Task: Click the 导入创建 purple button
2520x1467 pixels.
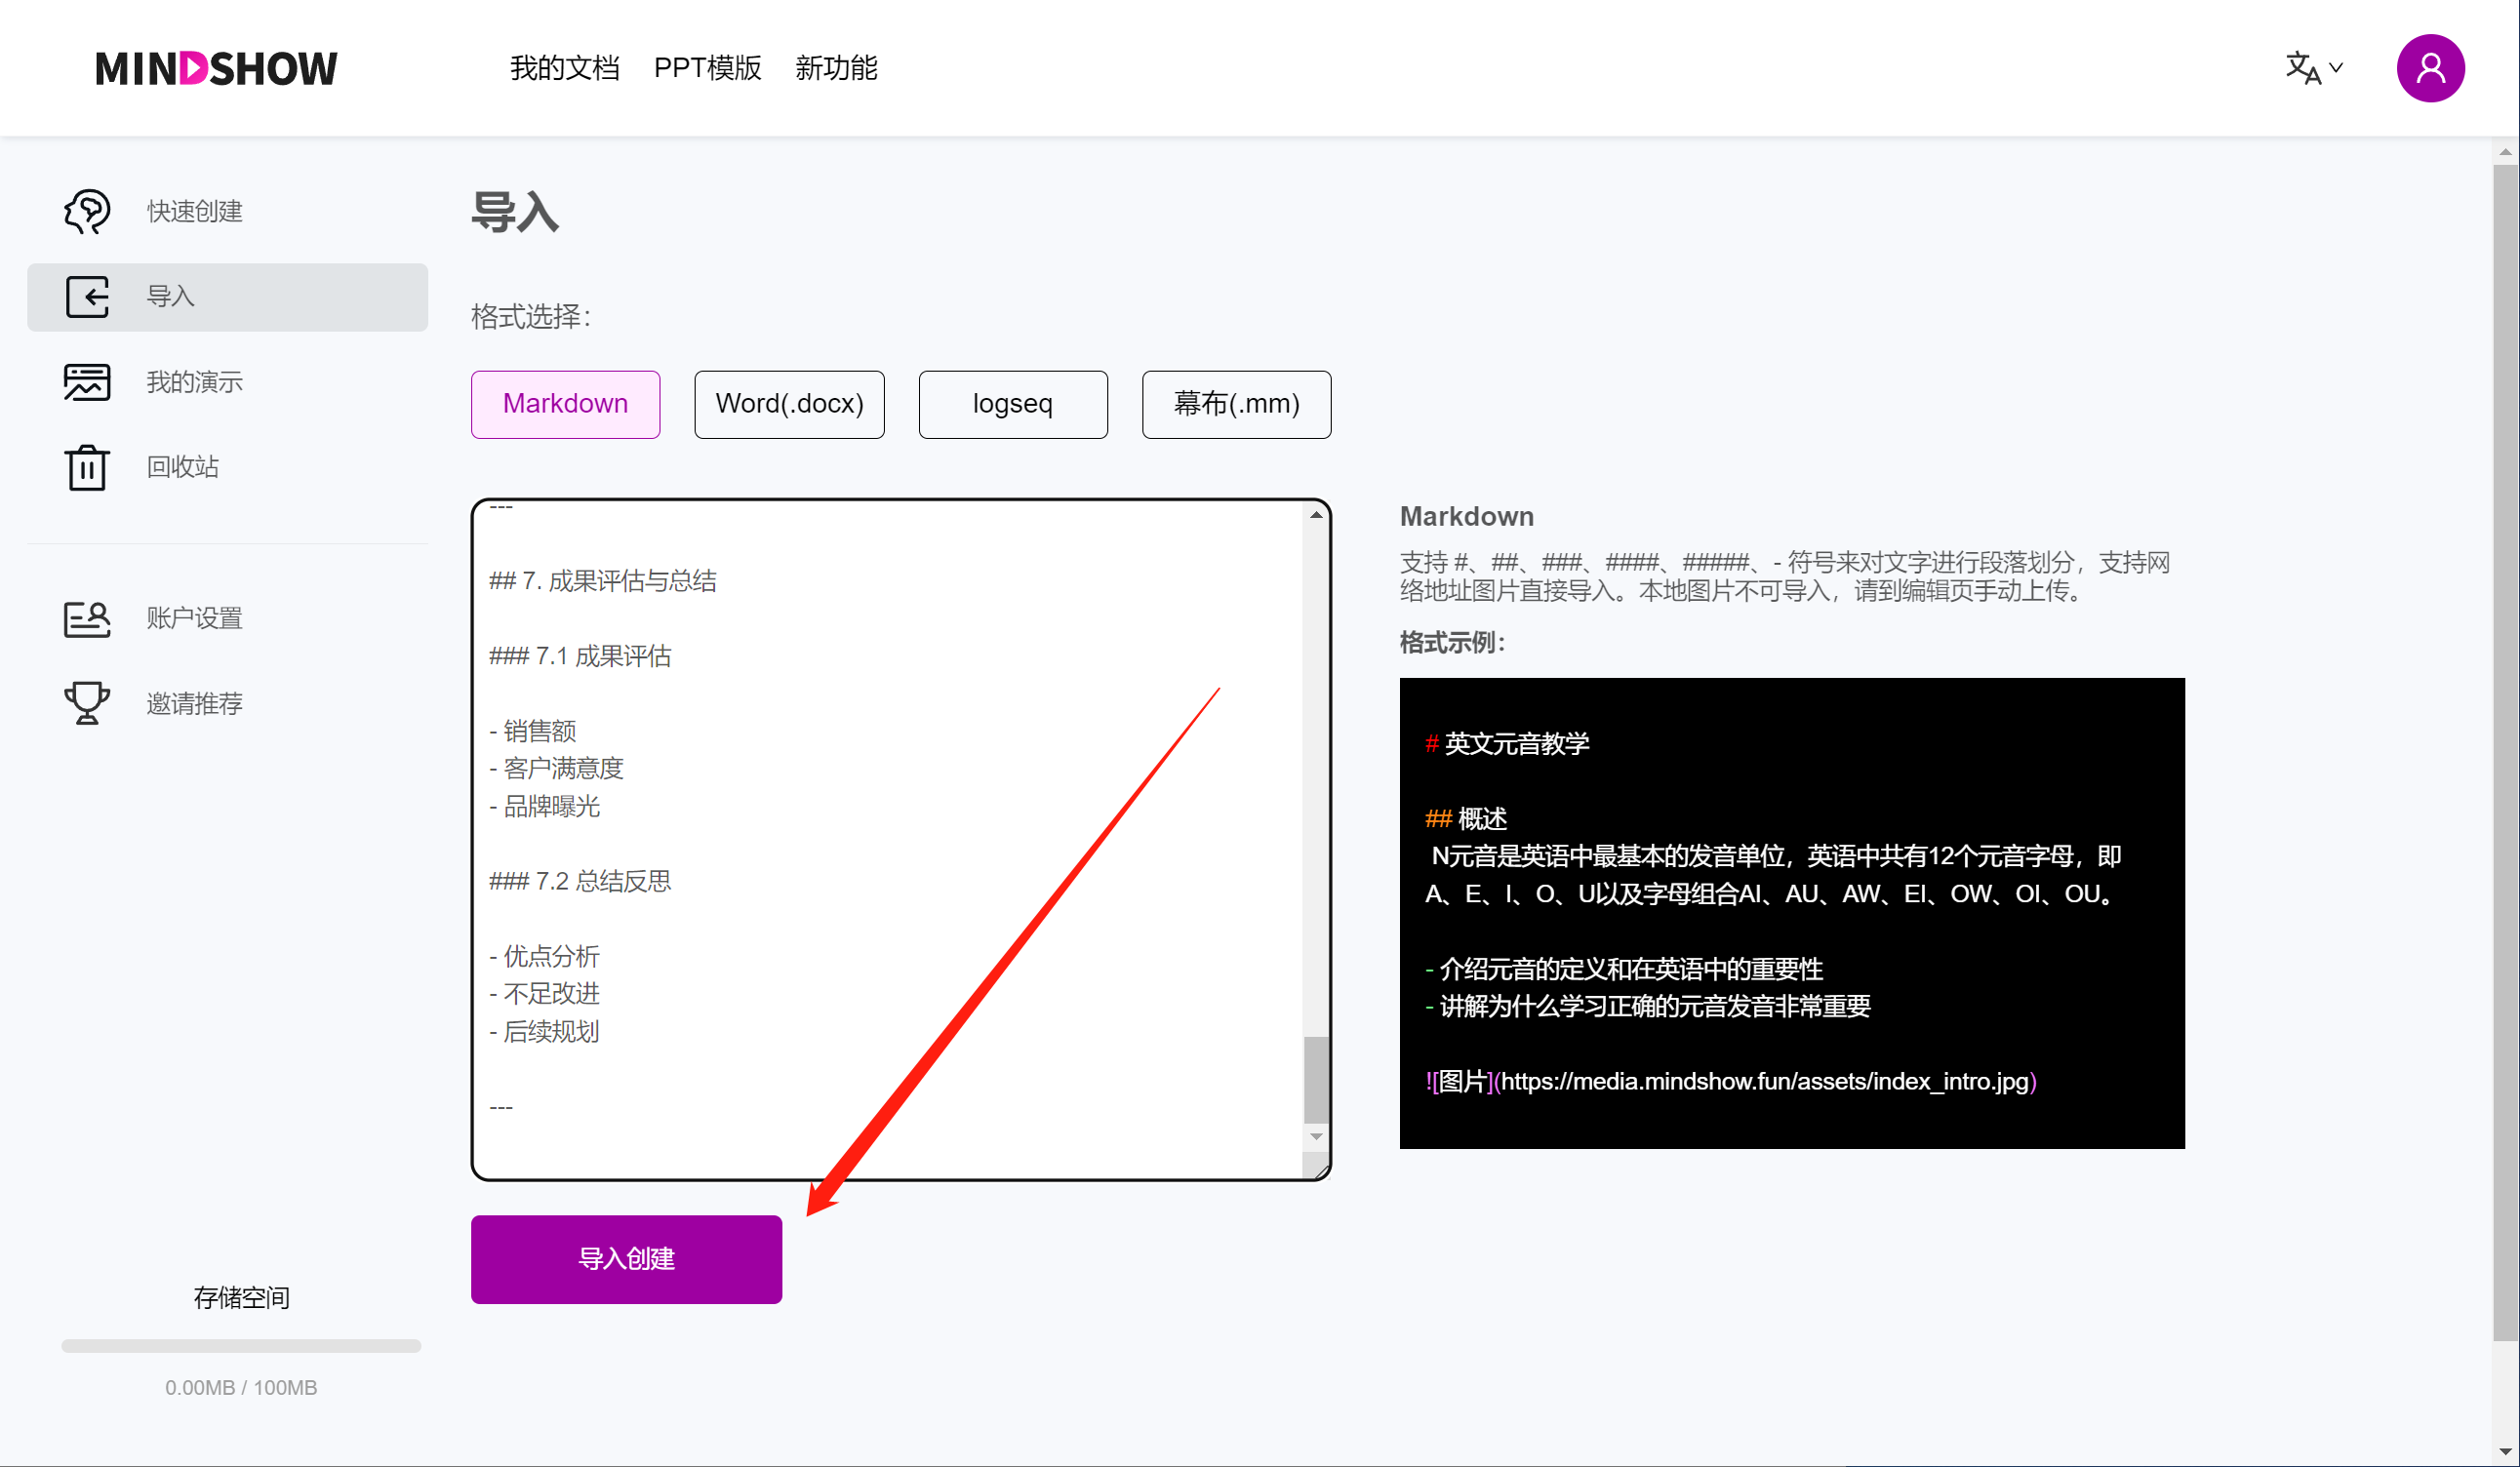Action: click(626, 1258)
